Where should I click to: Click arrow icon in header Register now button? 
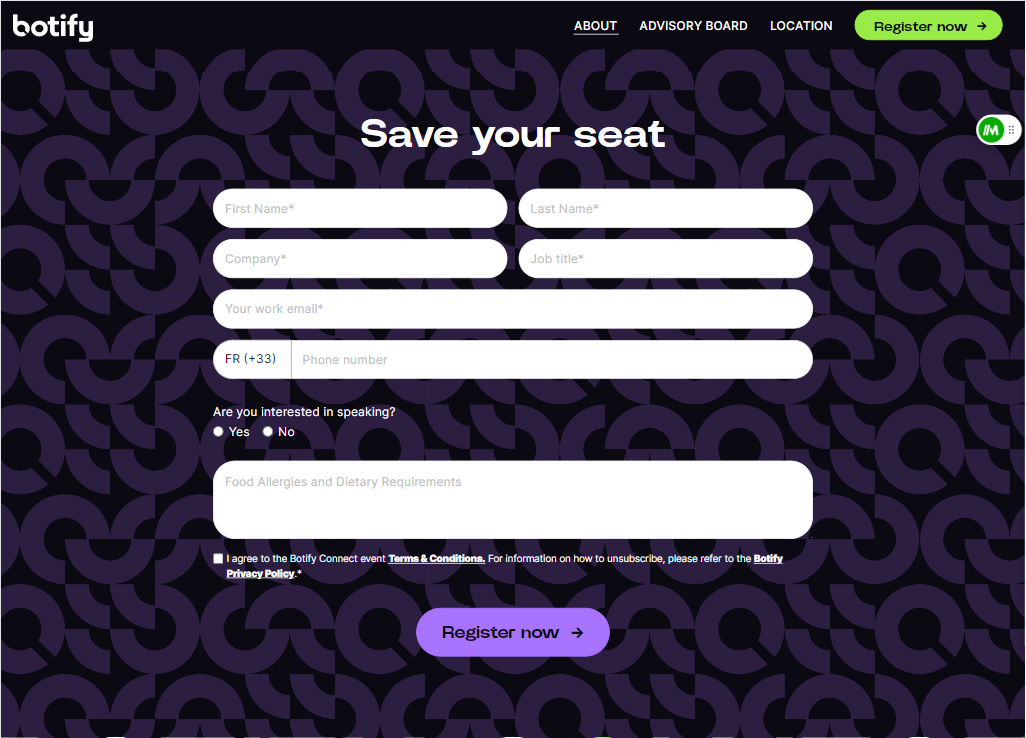[x=982, y=26]
